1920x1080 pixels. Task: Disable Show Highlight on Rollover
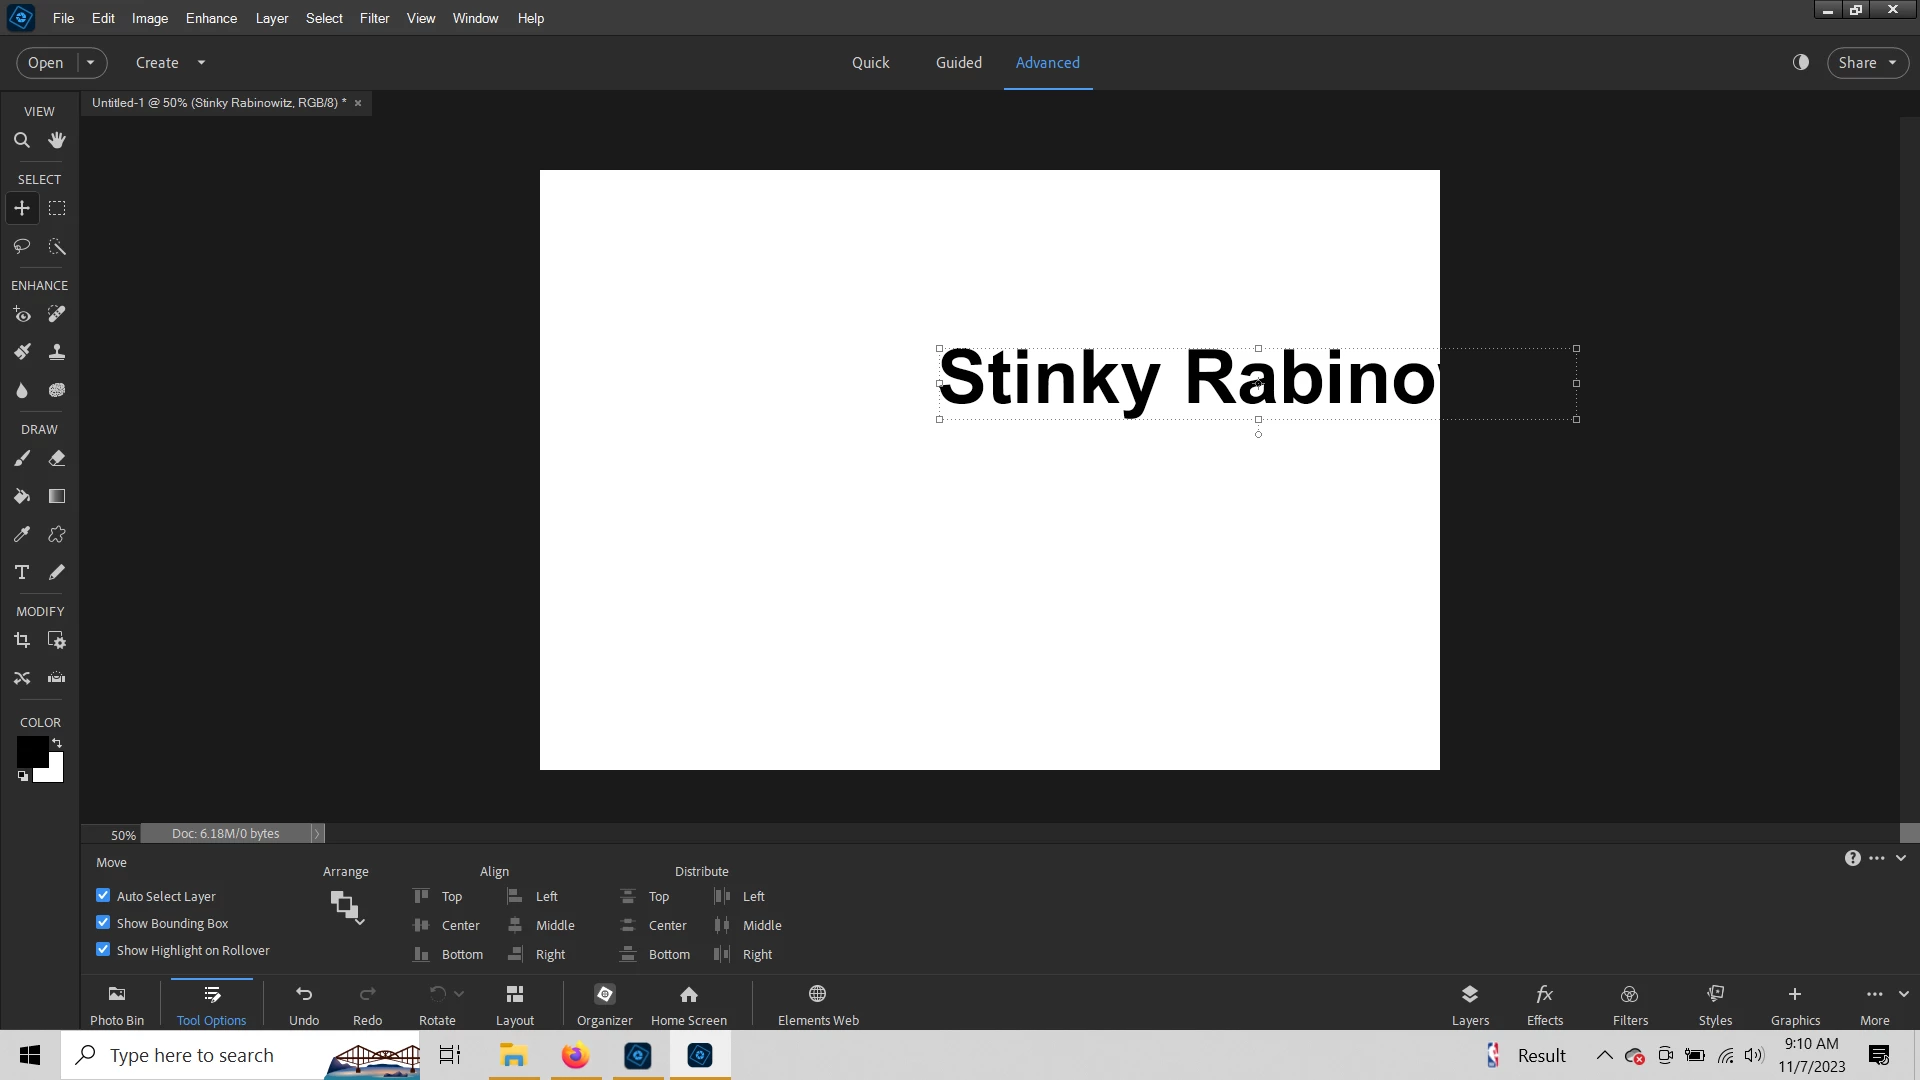pos(103,949)
